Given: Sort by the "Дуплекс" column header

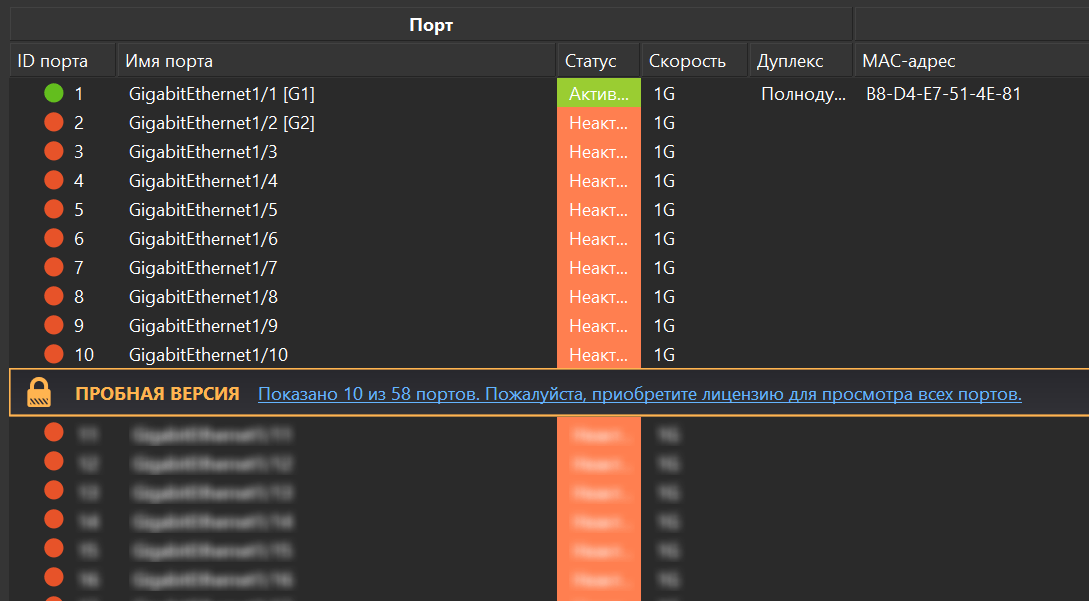Looking at the screenshot, I should 790,61.
